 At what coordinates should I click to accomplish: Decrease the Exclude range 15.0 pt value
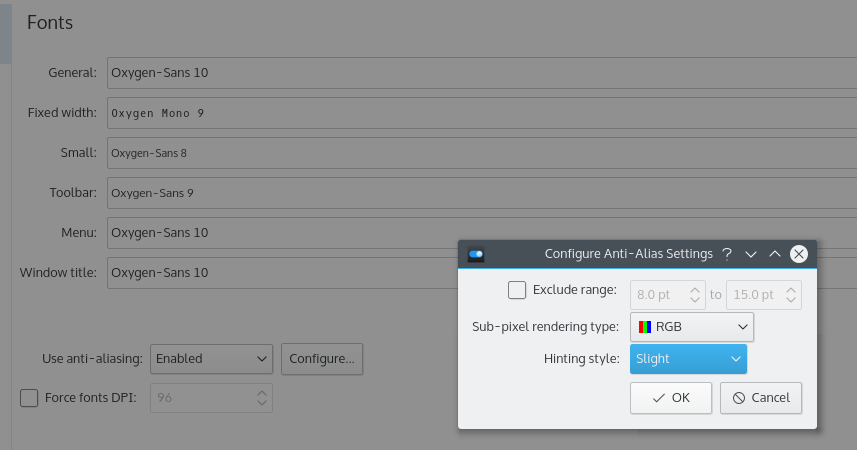tap(790, 300)
